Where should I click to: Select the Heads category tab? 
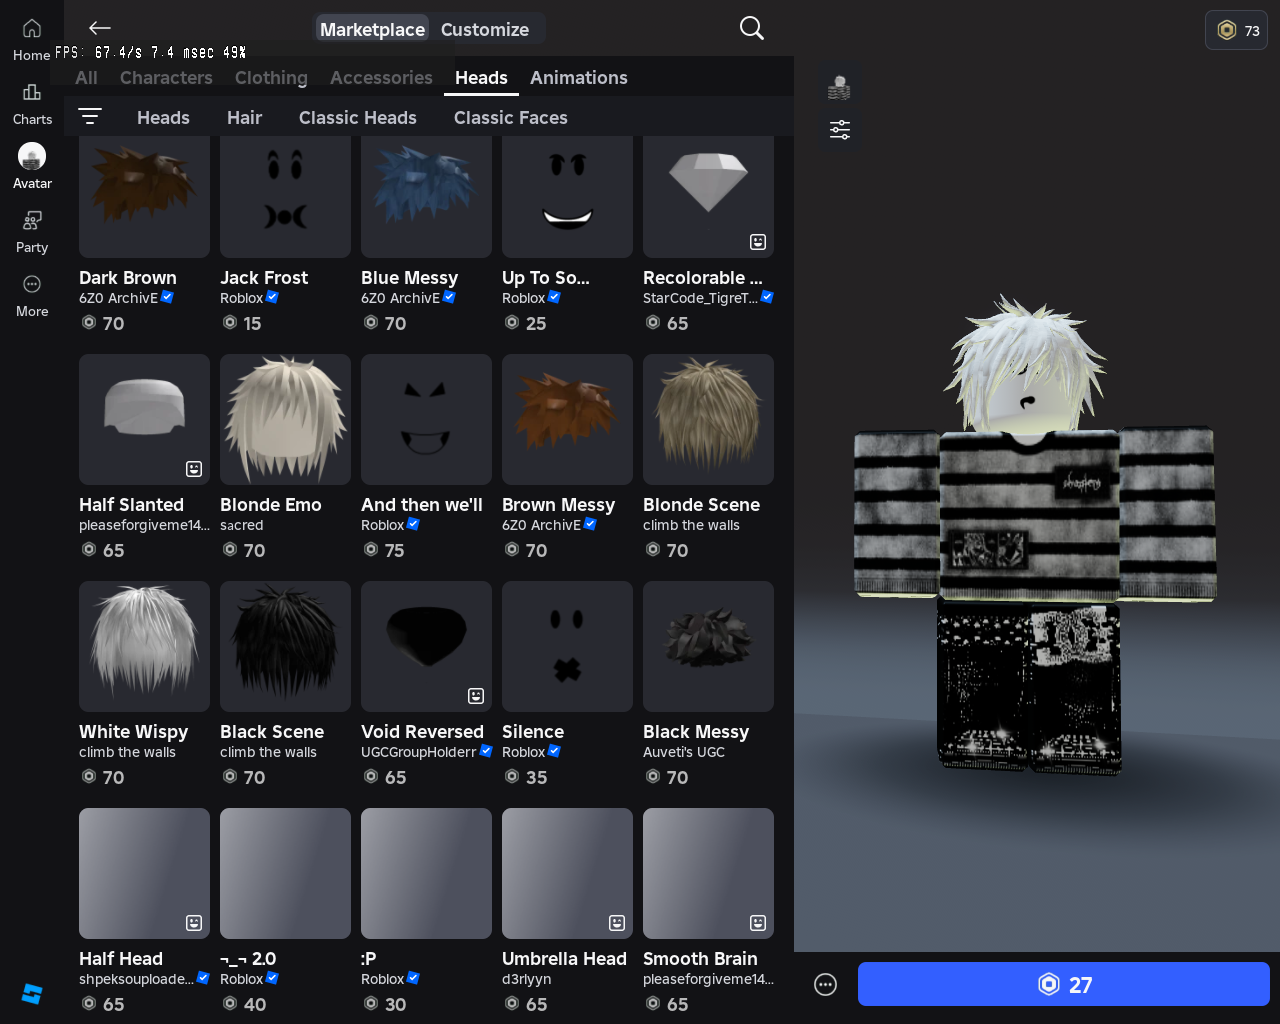coord(481,77)
